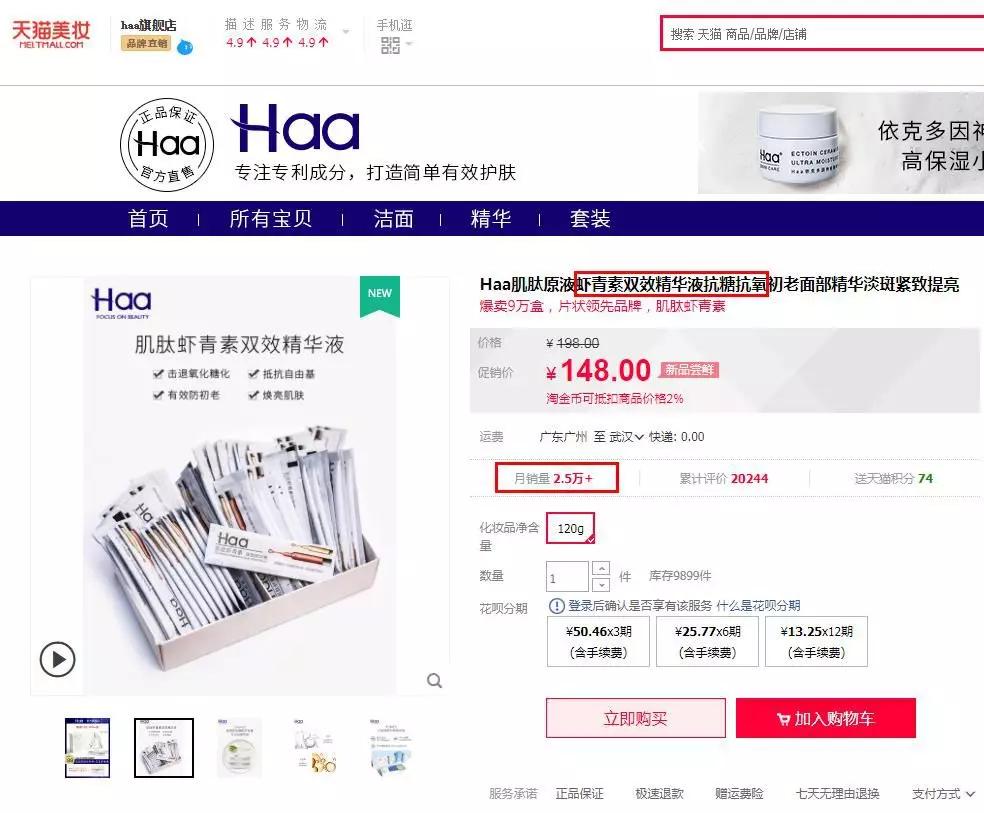Click the info icon beside 登录后确认
This screenshot has height=813, width=984.
coord(556,605)
